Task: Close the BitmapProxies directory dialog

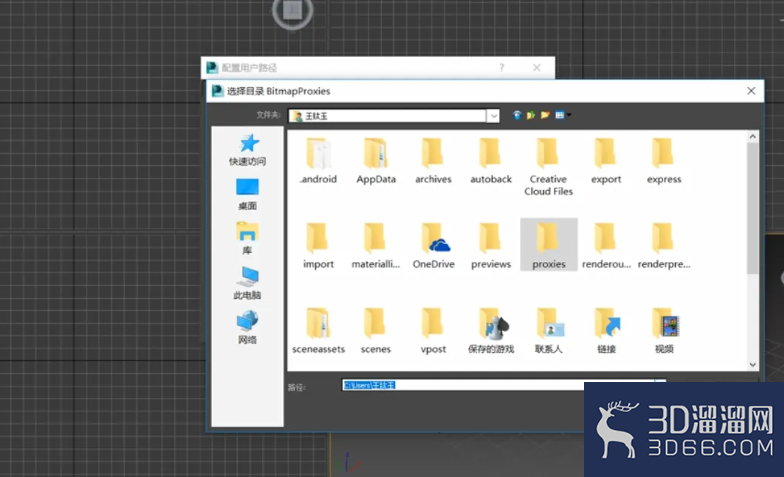Action: (751, 91)
